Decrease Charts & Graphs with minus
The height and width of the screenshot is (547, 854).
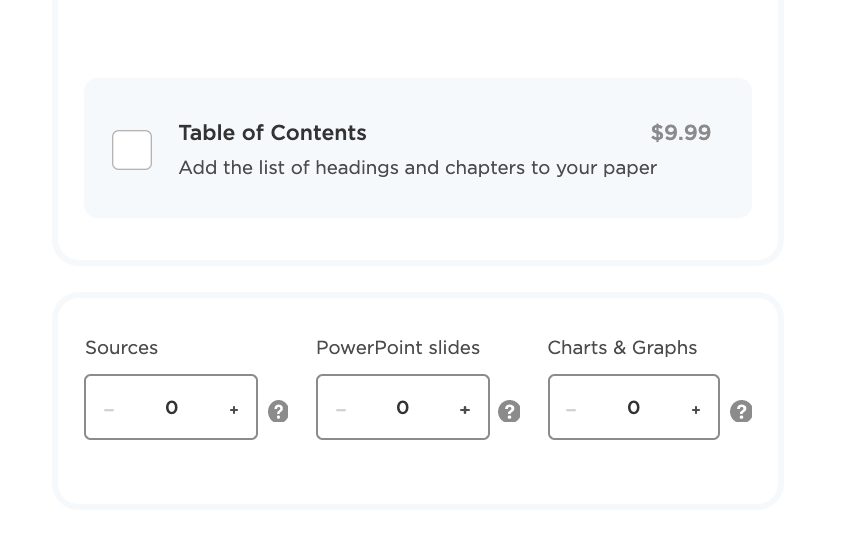(571, 410)
